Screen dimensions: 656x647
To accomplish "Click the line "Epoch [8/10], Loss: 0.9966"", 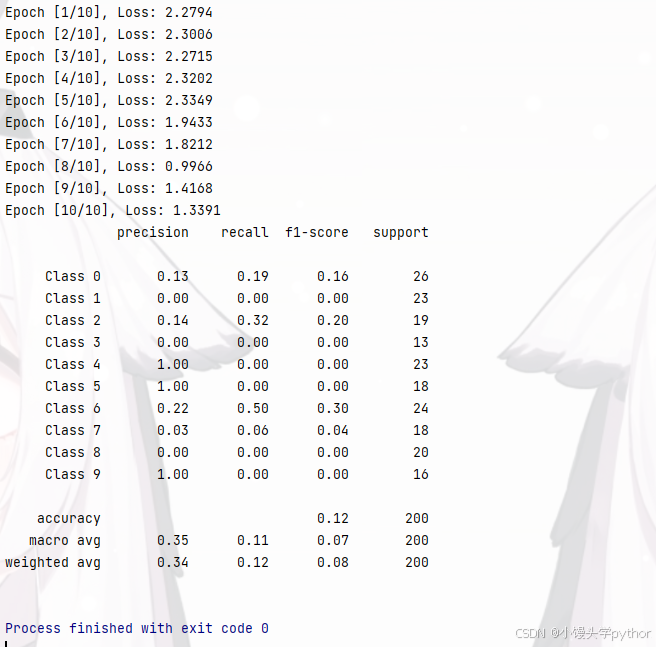I will click(109, 167).
